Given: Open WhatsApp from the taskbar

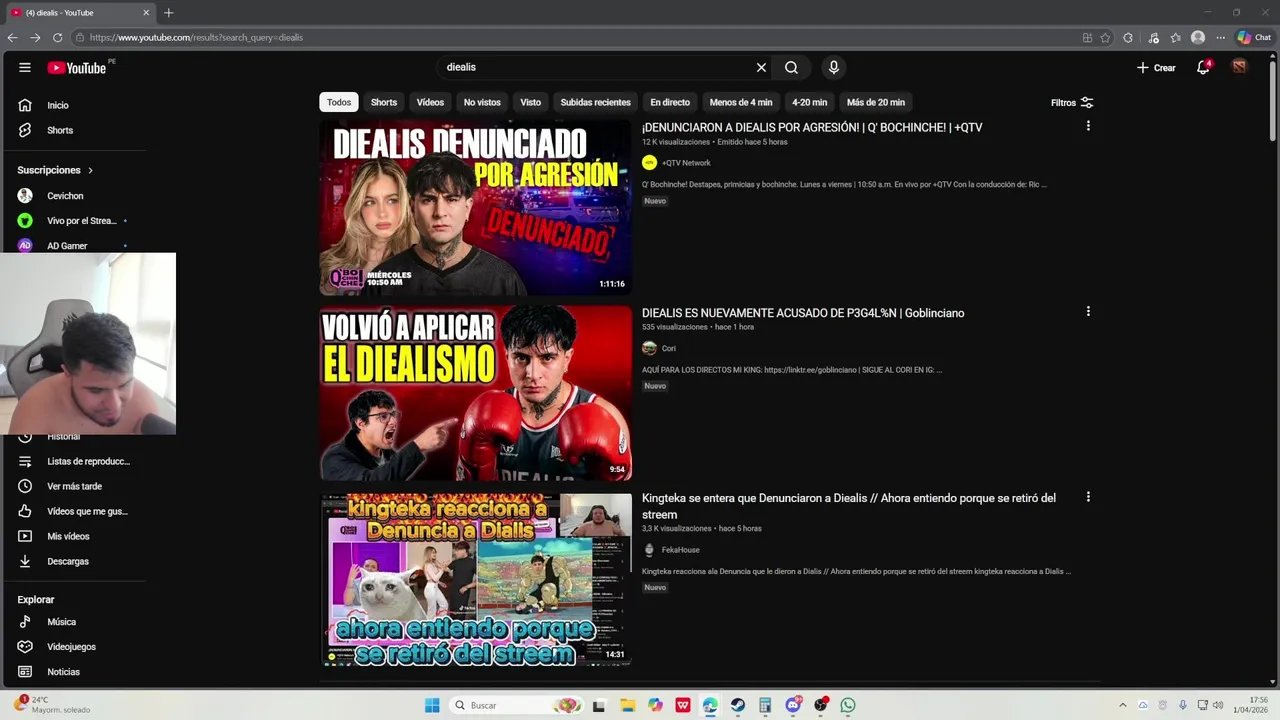Looking at the screenshot, I should point(848,705).
